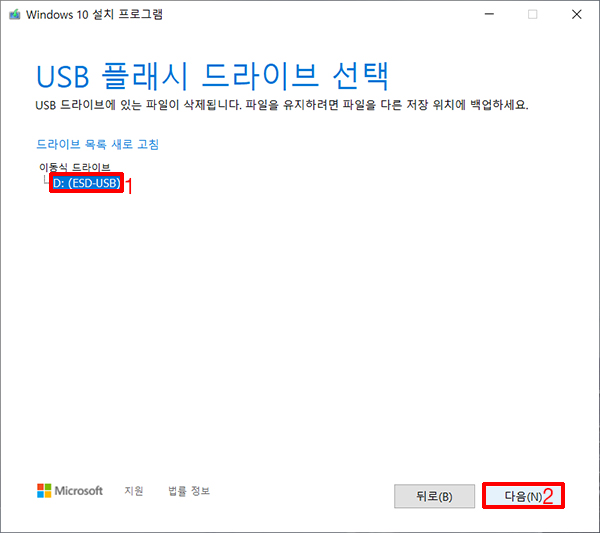Open the 법률 정보 legal info link

point(189,491)
